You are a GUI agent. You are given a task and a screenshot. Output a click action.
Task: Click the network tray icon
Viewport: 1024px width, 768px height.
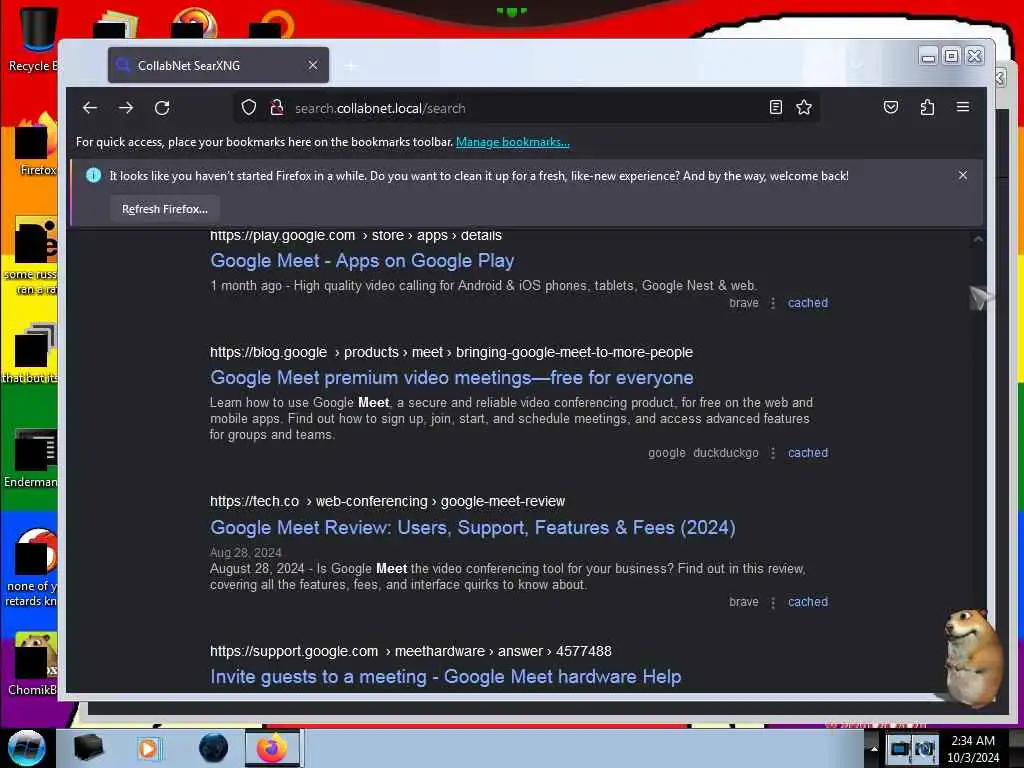[899, 749]
